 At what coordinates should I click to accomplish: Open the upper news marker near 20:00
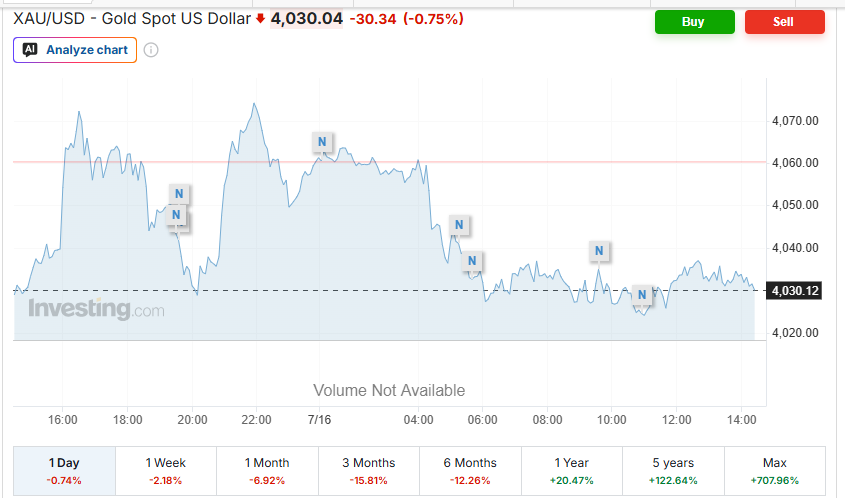click(179, 193)
